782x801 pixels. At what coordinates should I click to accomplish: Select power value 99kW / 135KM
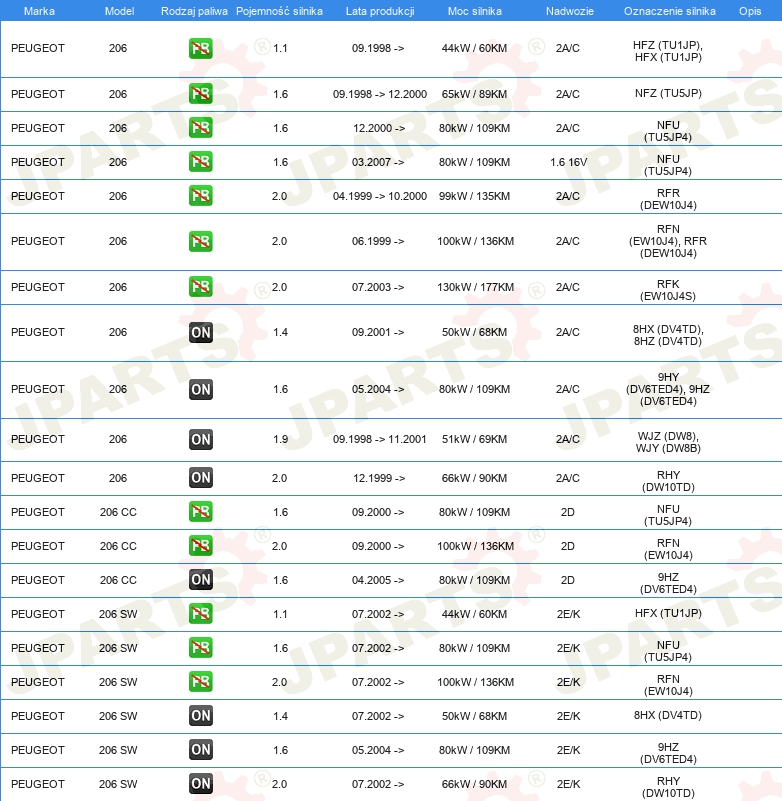[x=475, y=196]
